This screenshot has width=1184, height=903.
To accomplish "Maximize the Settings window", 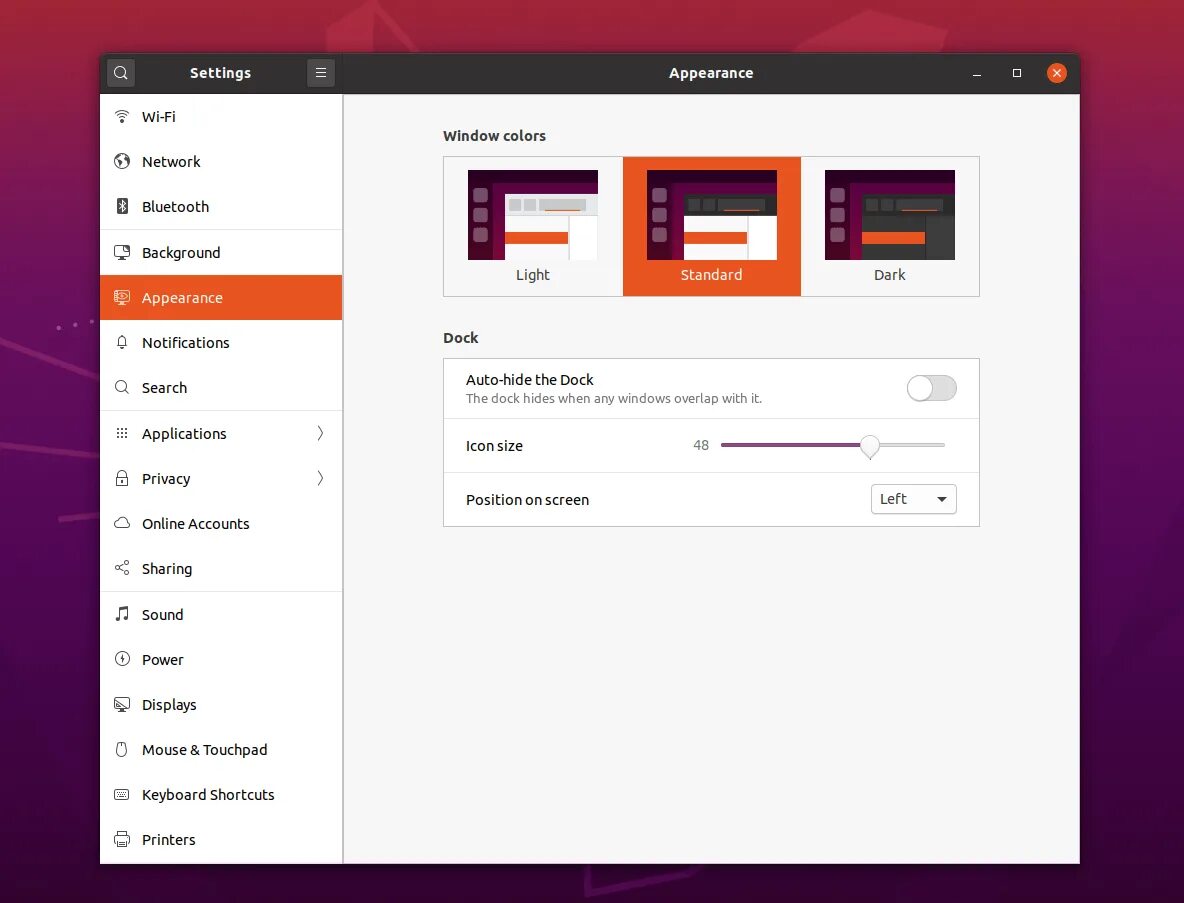I will coord(1016,73).
